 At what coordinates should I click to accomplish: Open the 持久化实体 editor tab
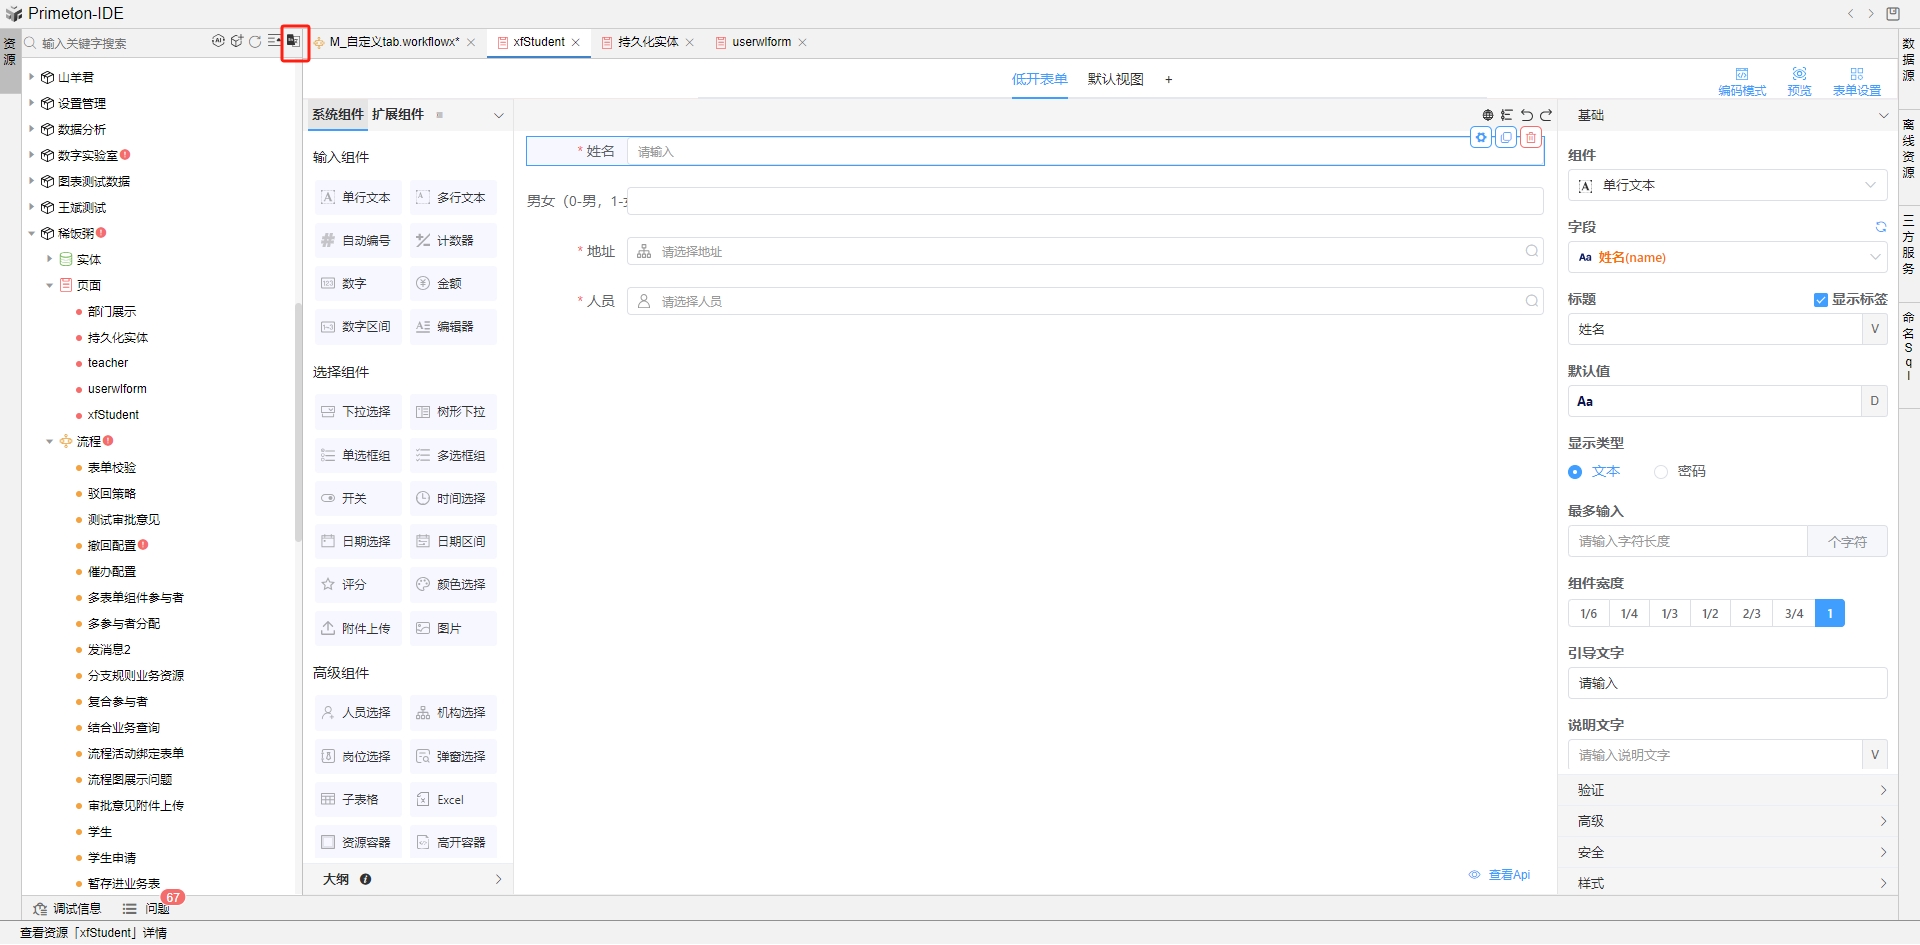(648, 42)
